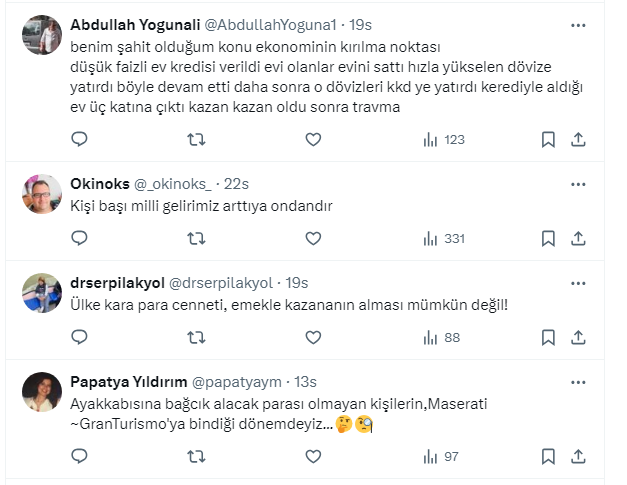Viewport: 627px width, 485px height.
Task: Open more options for Abdullah Yogunali's tweet
Action: (x=577, y=23)
